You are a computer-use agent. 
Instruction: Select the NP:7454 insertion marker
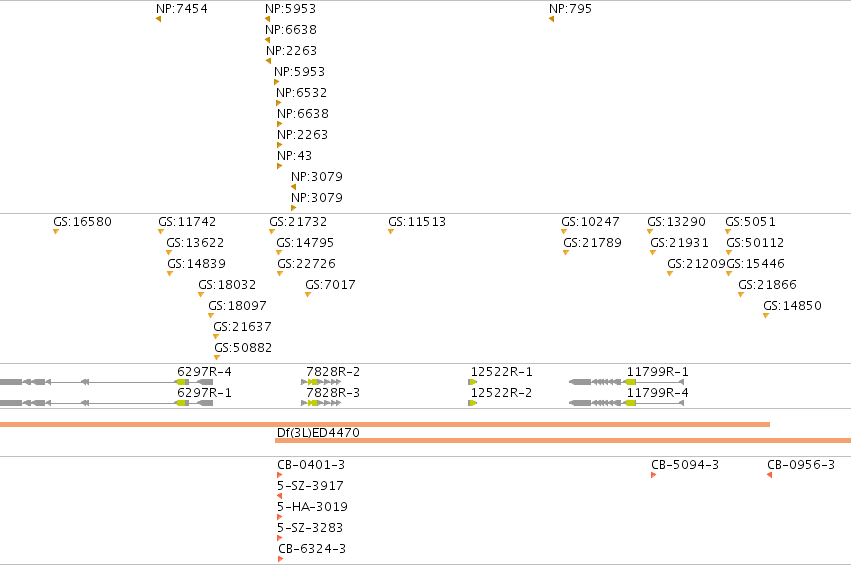(x=158, y=19)
